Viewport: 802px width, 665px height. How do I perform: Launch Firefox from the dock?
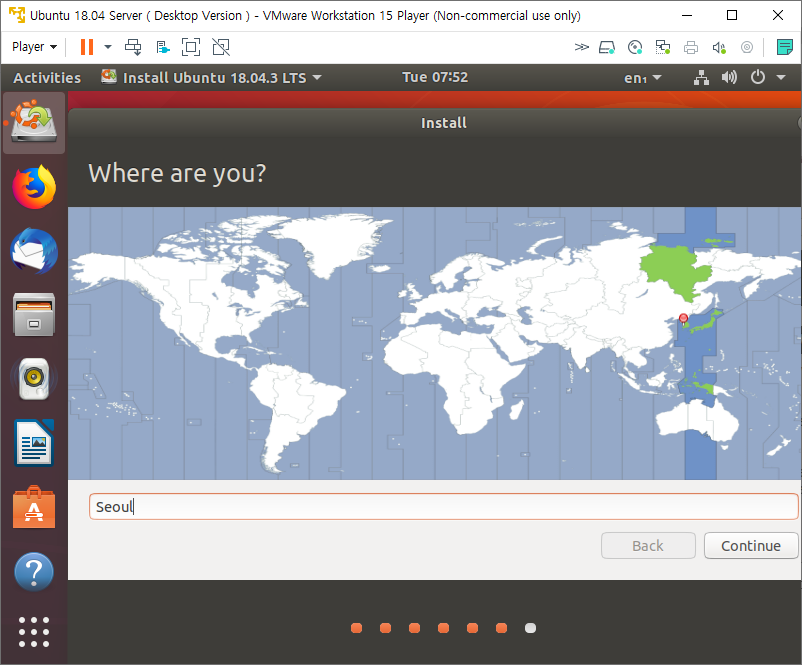click(34, 187)
